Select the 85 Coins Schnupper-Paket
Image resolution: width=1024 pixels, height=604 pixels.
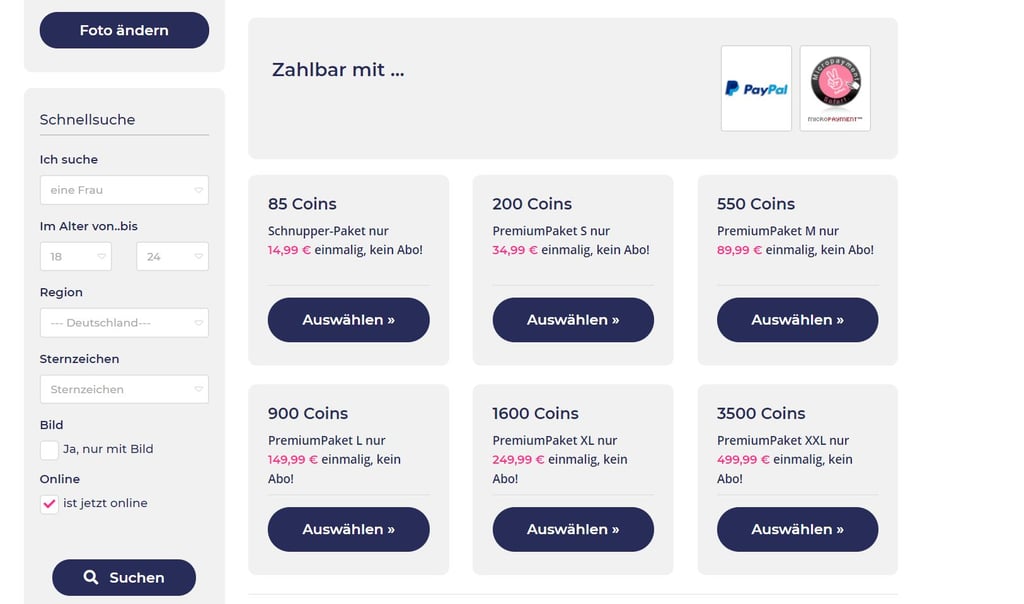(x=349, y=320)
